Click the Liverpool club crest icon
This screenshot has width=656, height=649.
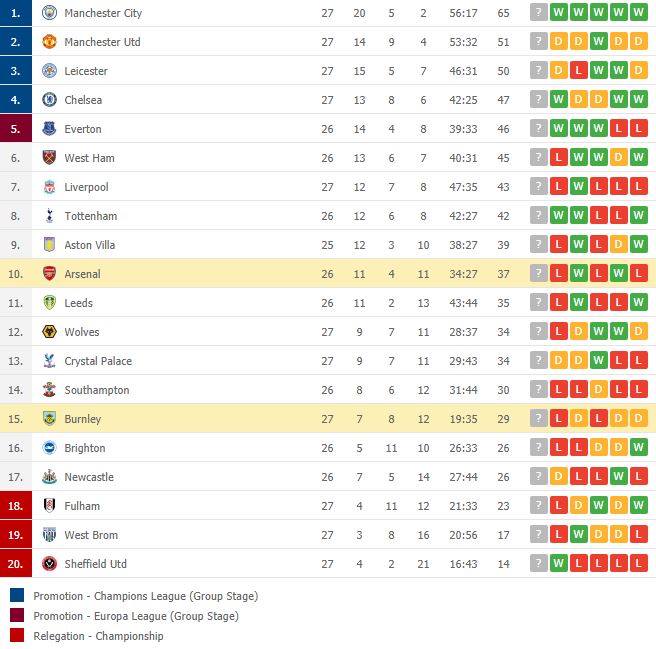coord(49,187)
